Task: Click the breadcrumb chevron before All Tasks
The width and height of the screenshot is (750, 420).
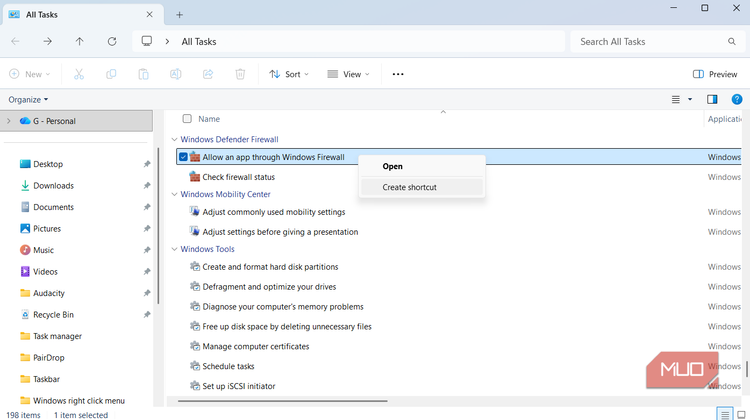Action: (167, 42)
